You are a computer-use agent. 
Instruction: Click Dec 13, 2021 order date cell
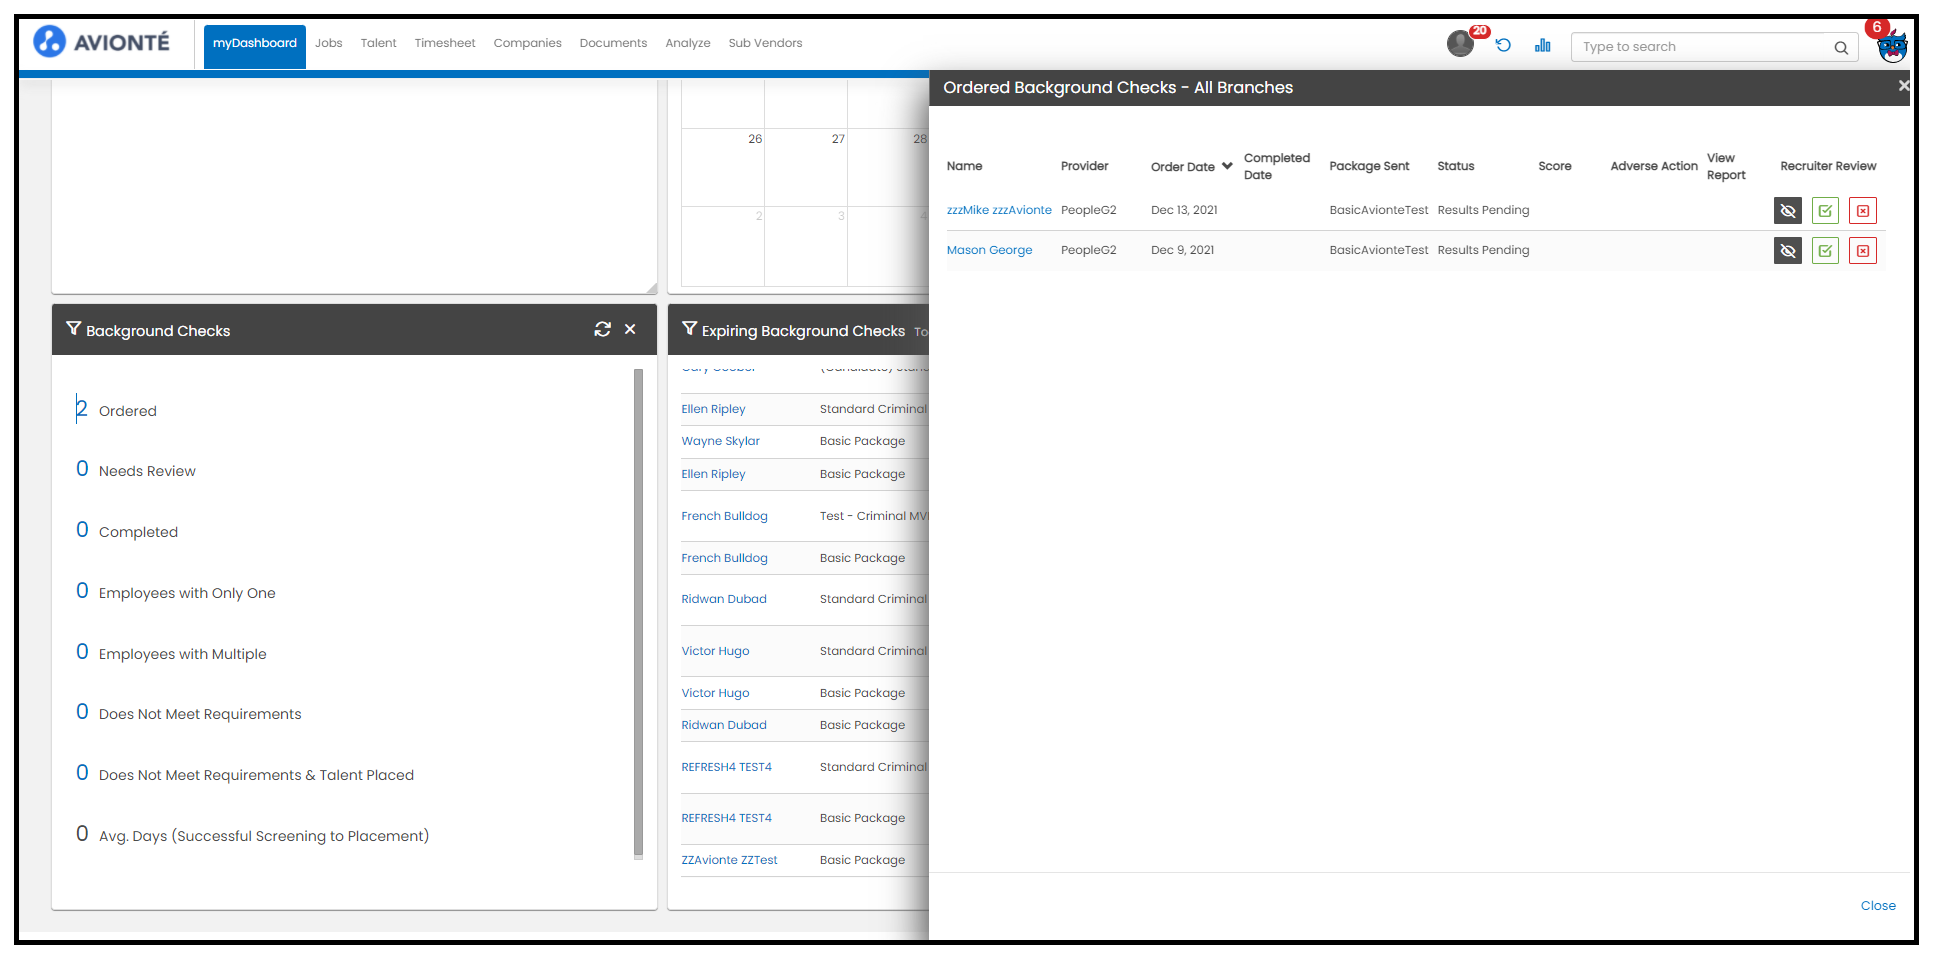pos(1184,210)
